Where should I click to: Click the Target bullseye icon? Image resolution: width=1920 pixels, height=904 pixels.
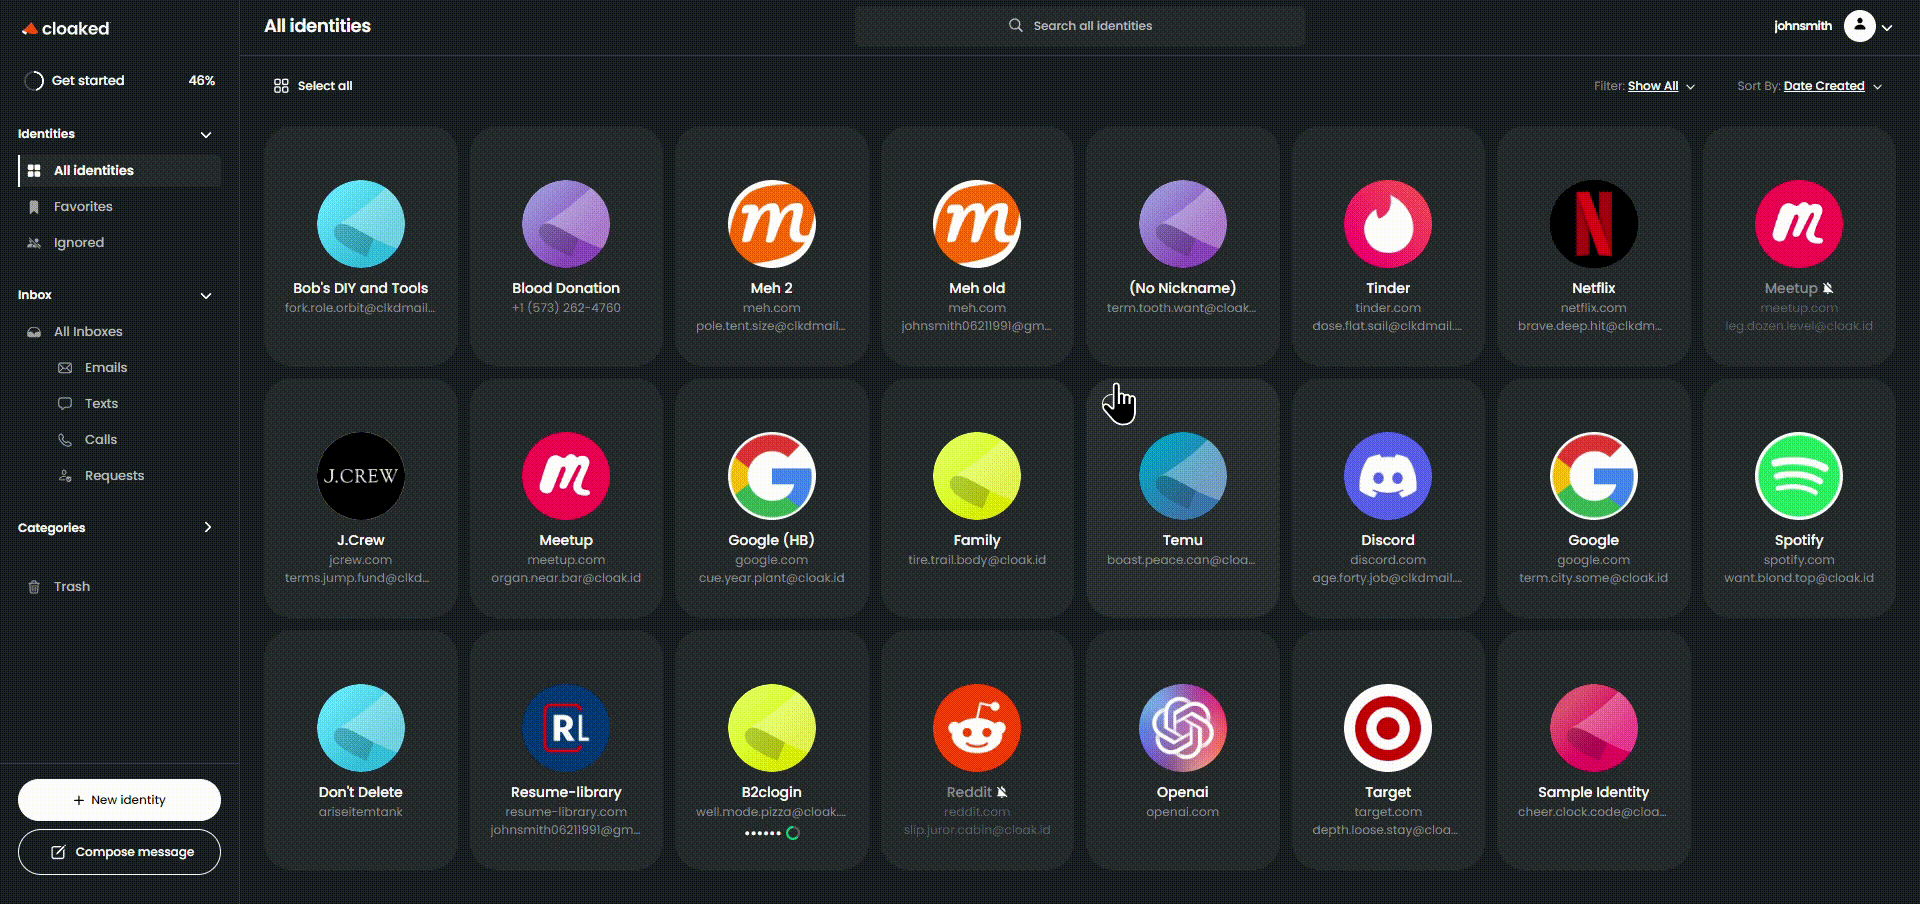1387,728
